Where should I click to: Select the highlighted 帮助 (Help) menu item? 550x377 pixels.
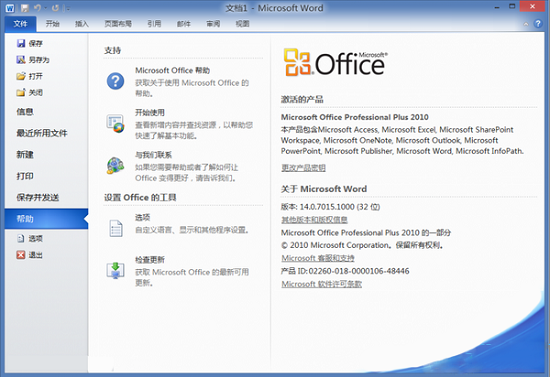(46, 219)
